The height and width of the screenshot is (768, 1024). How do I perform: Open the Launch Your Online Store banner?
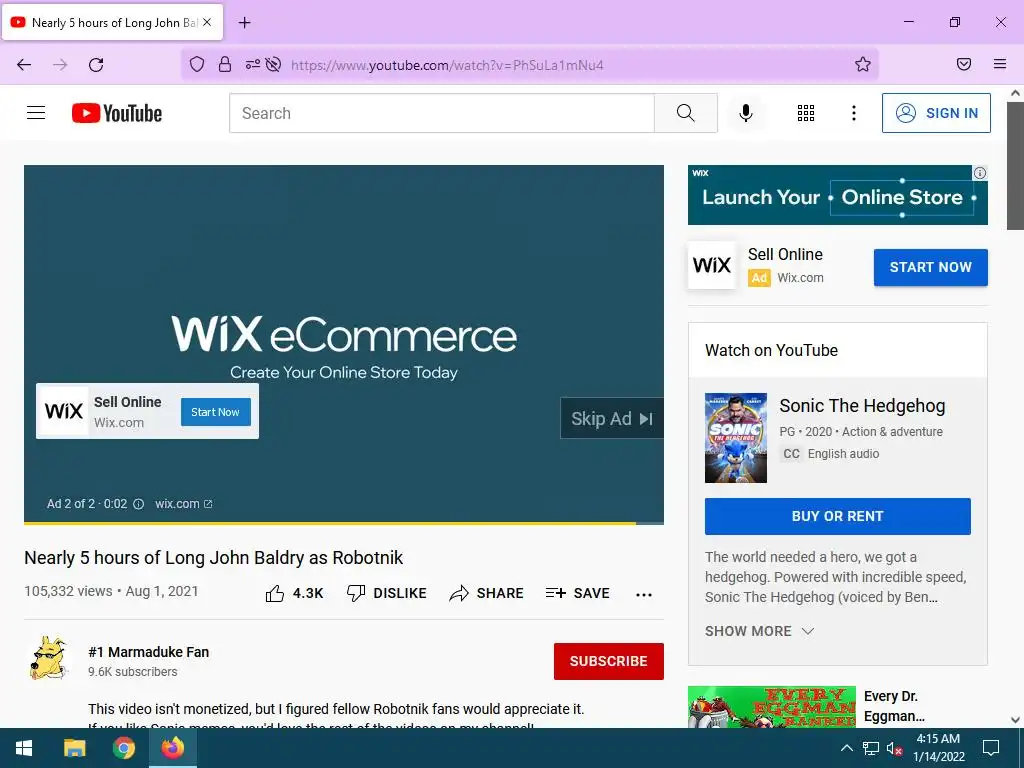click(x=838, y=195)
